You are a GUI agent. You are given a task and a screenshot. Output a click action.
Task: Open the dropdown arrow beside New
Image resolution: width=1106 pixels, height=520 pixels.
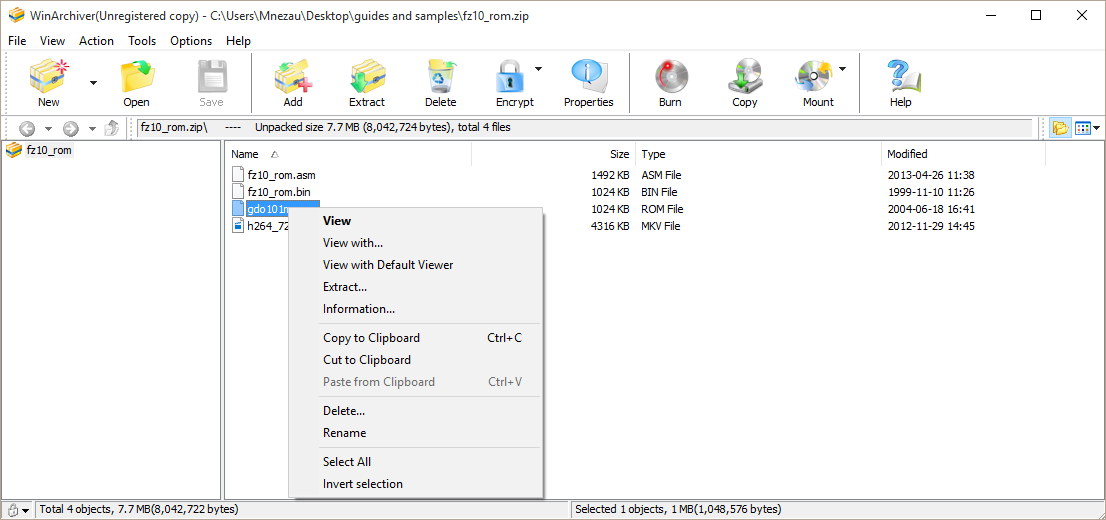point(93,83)
